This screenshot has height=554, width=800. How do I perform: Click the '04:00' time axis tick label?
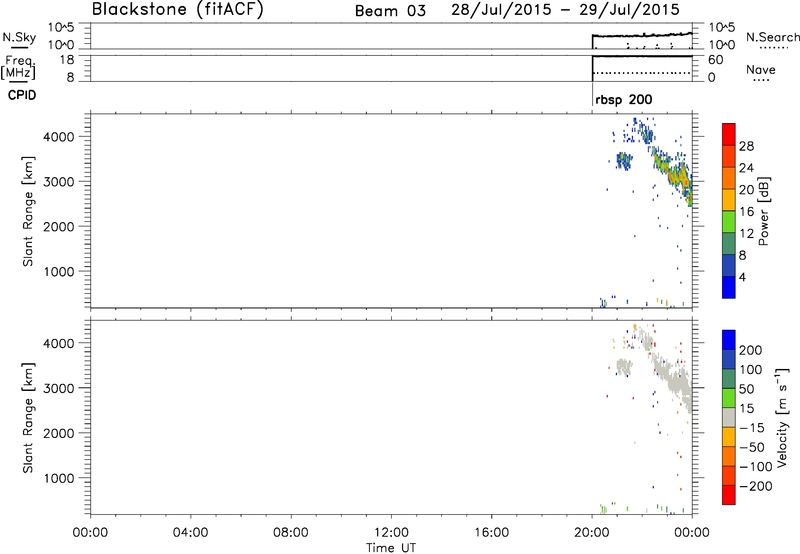point(190,533)
